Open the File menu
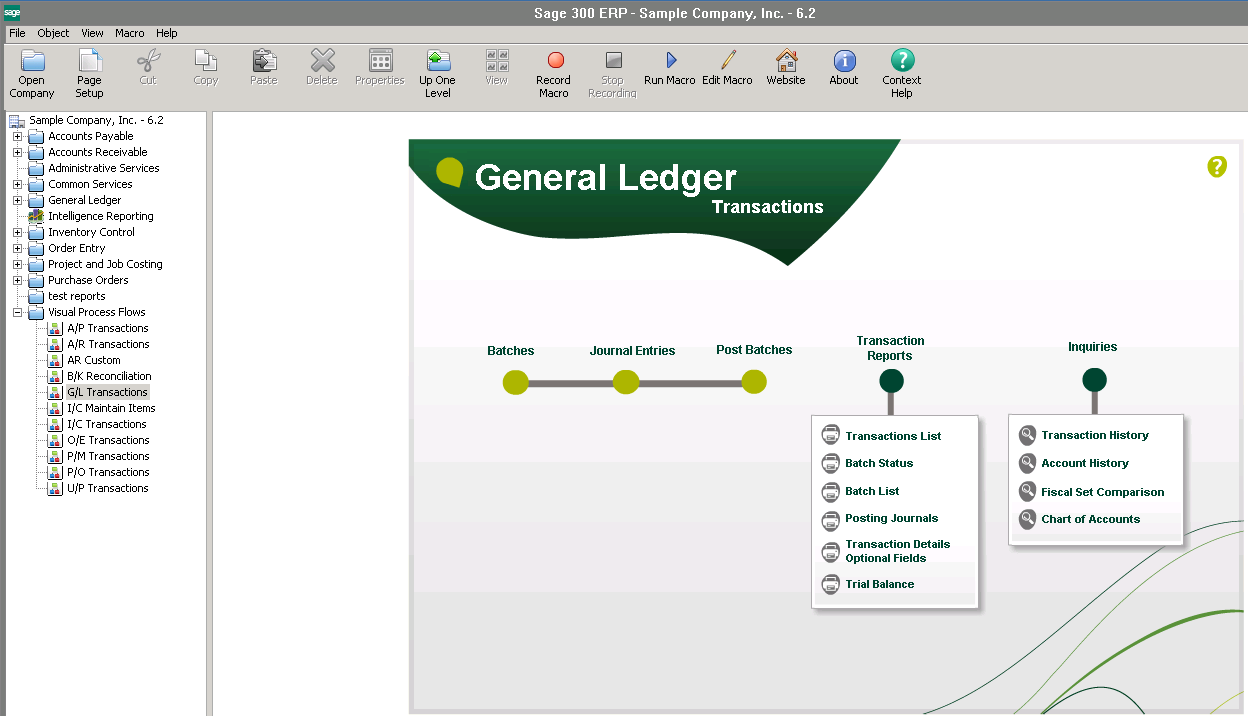The height and width of the screenshot is (716, 1248). pyautogui.click(x=17, y=33)
